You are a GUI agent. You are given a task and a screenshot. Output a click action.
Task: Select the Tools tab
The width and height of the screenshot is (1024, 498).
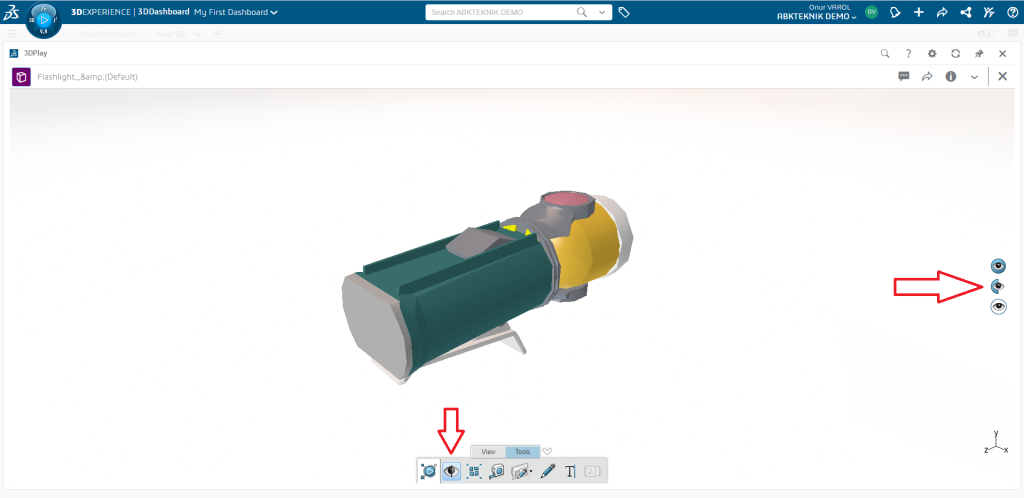523,451
